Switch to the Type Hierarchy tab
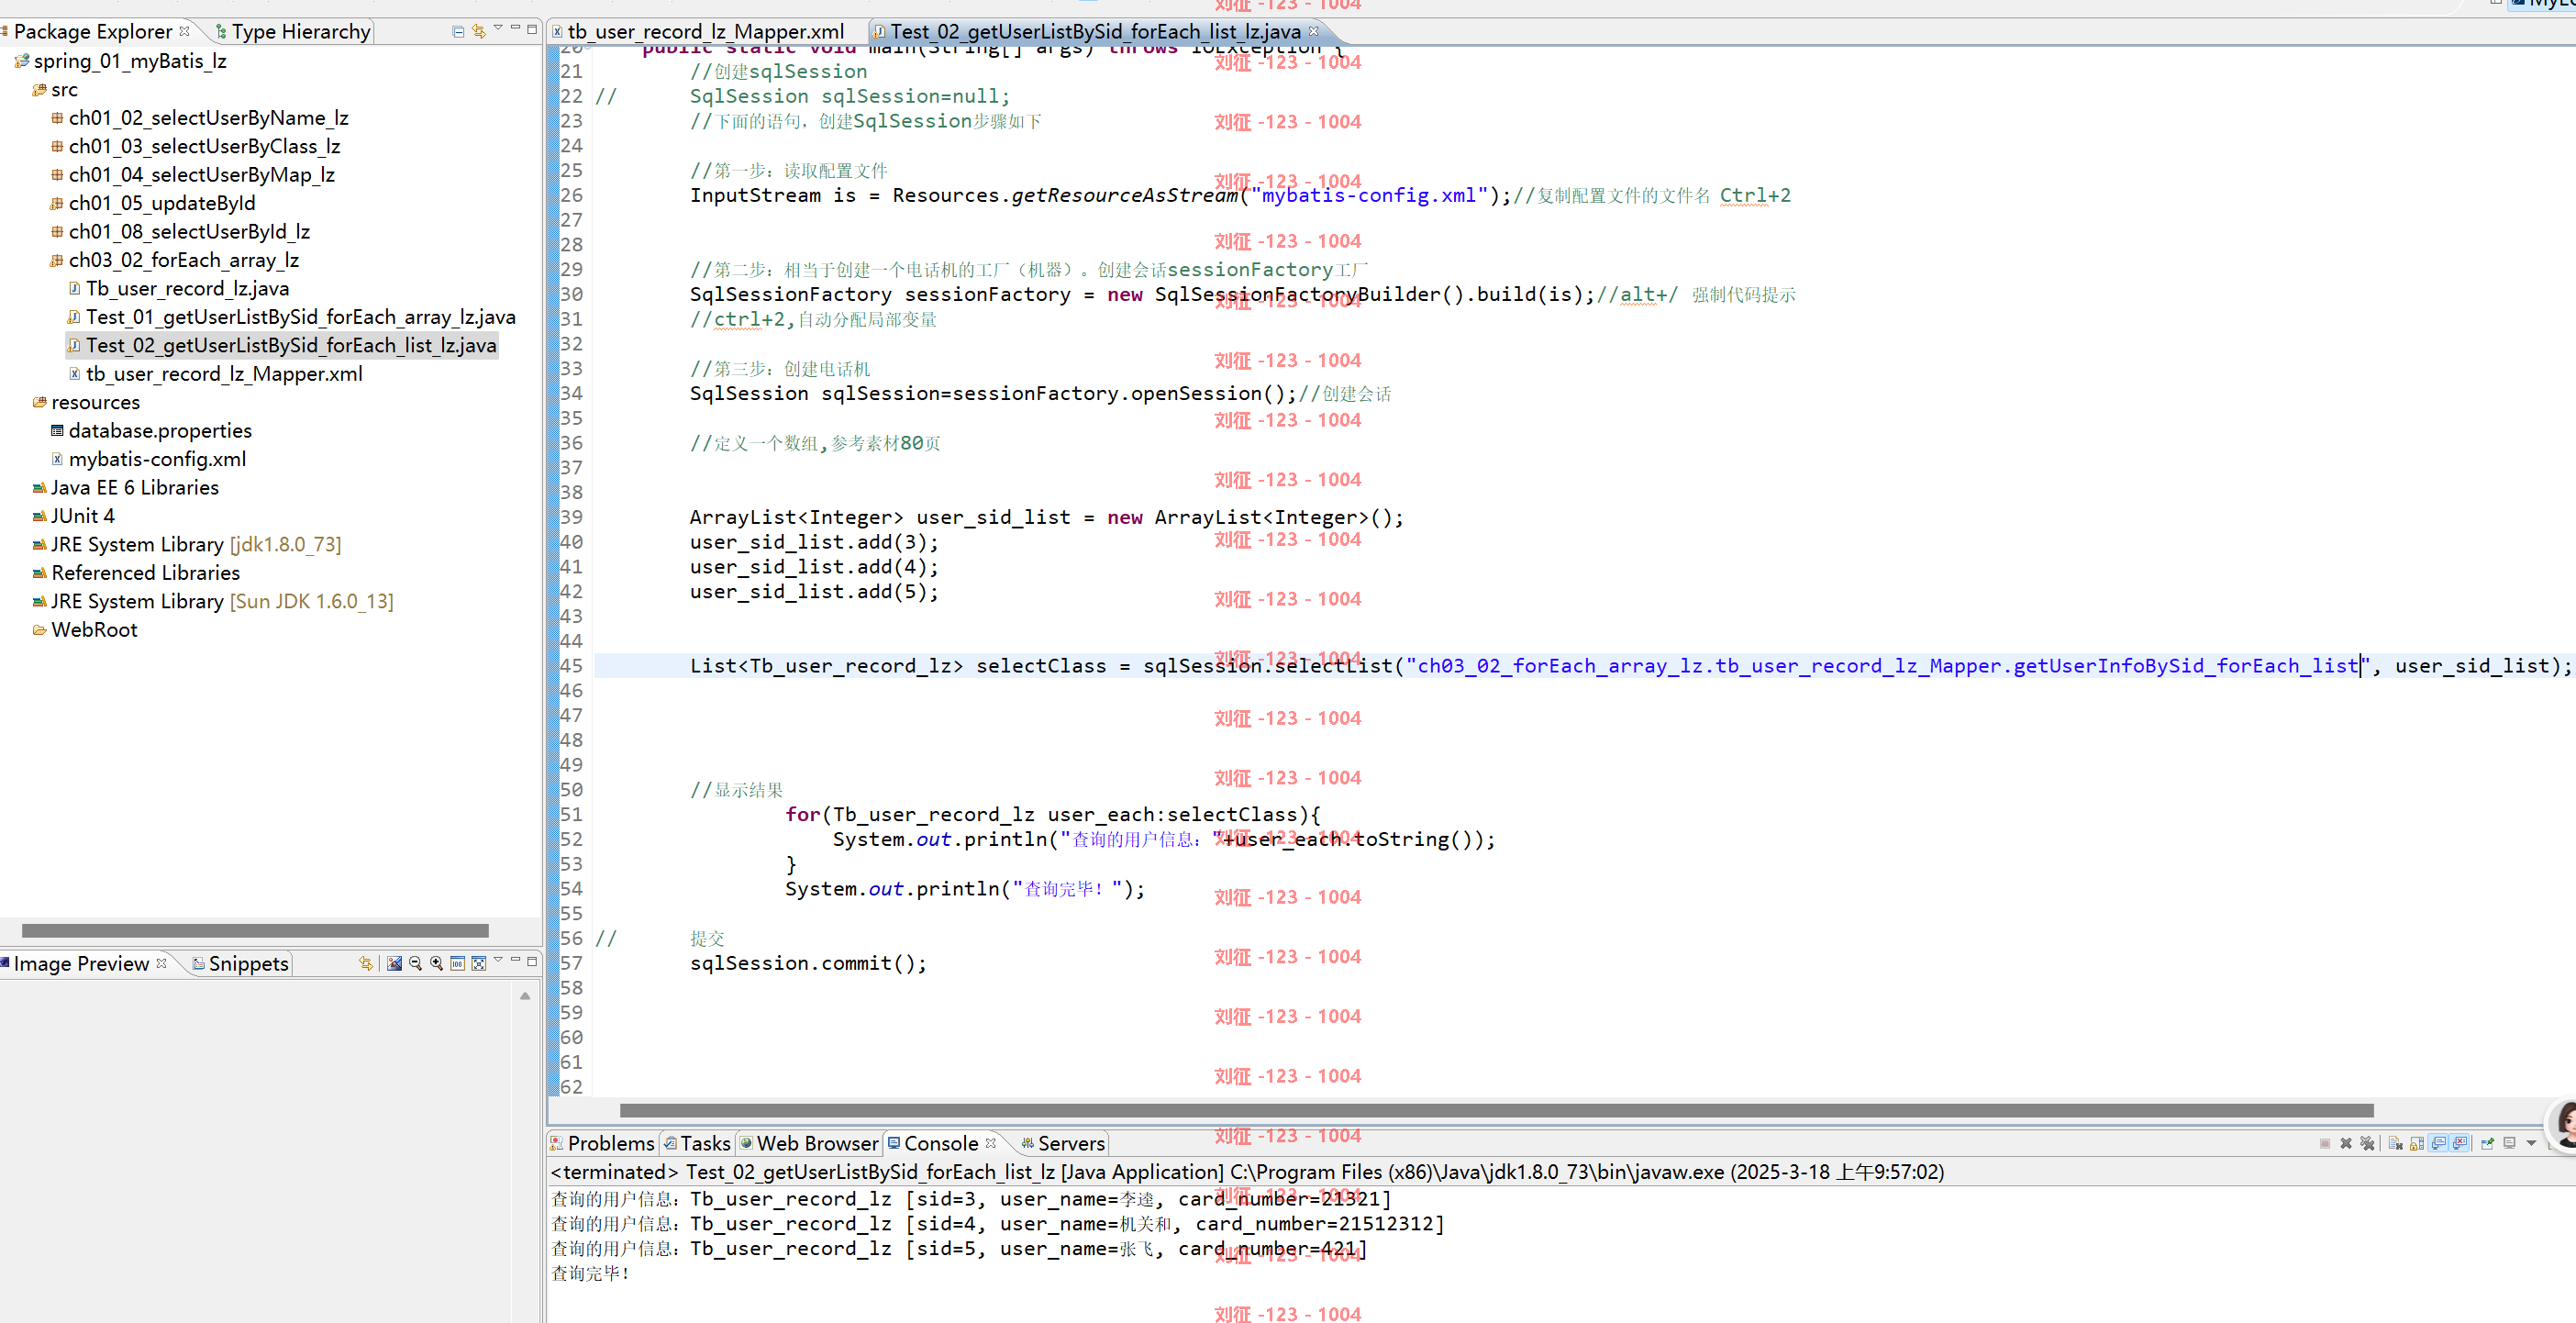 (x=292, y=32)
